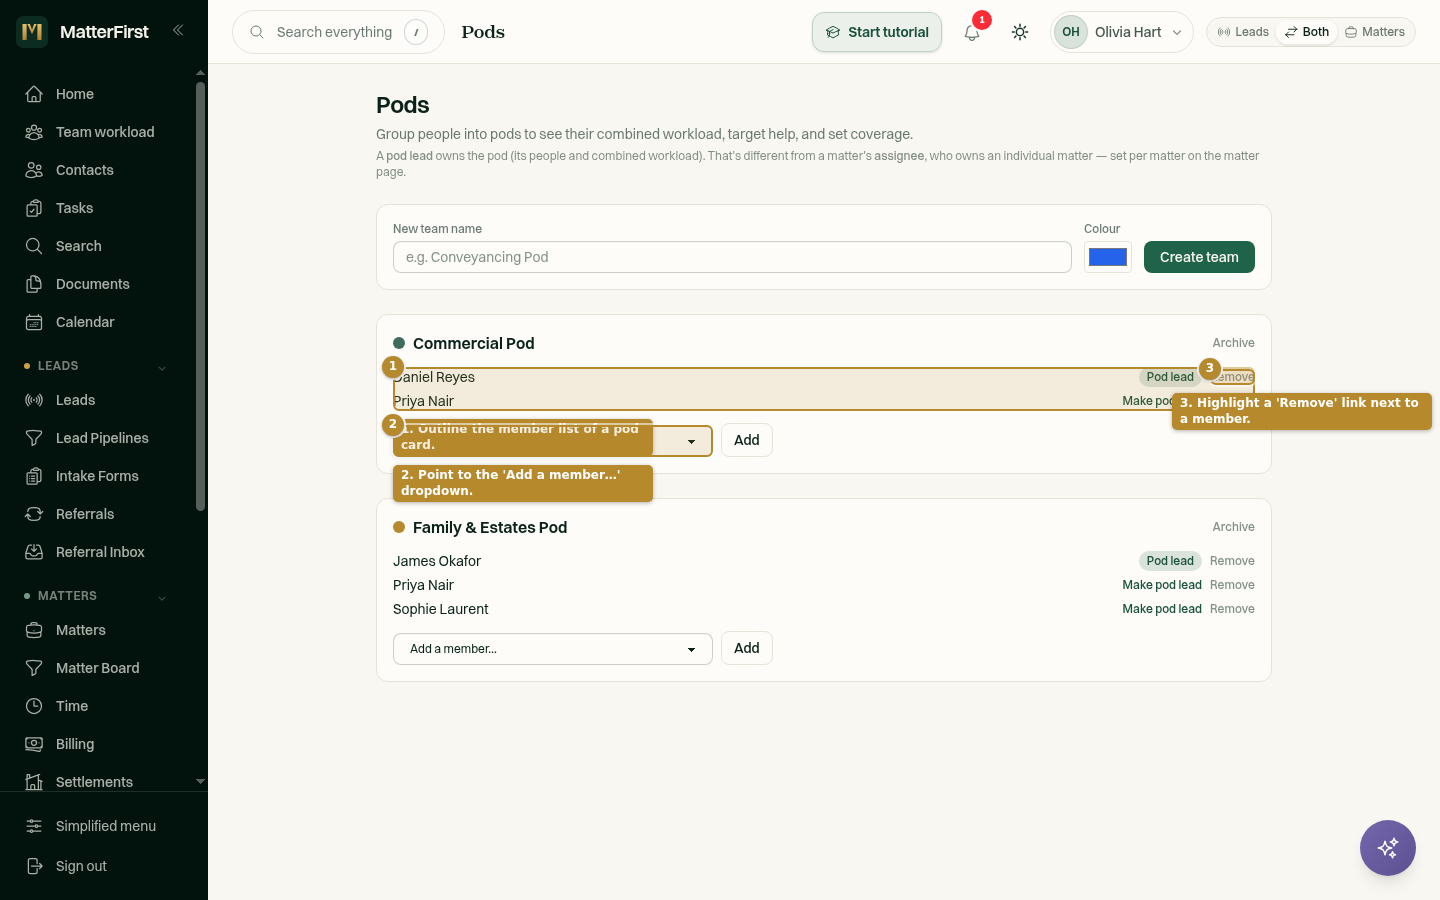Click Start tutorial button
This screenshot has height=900, width=1440.
point(877,32)
